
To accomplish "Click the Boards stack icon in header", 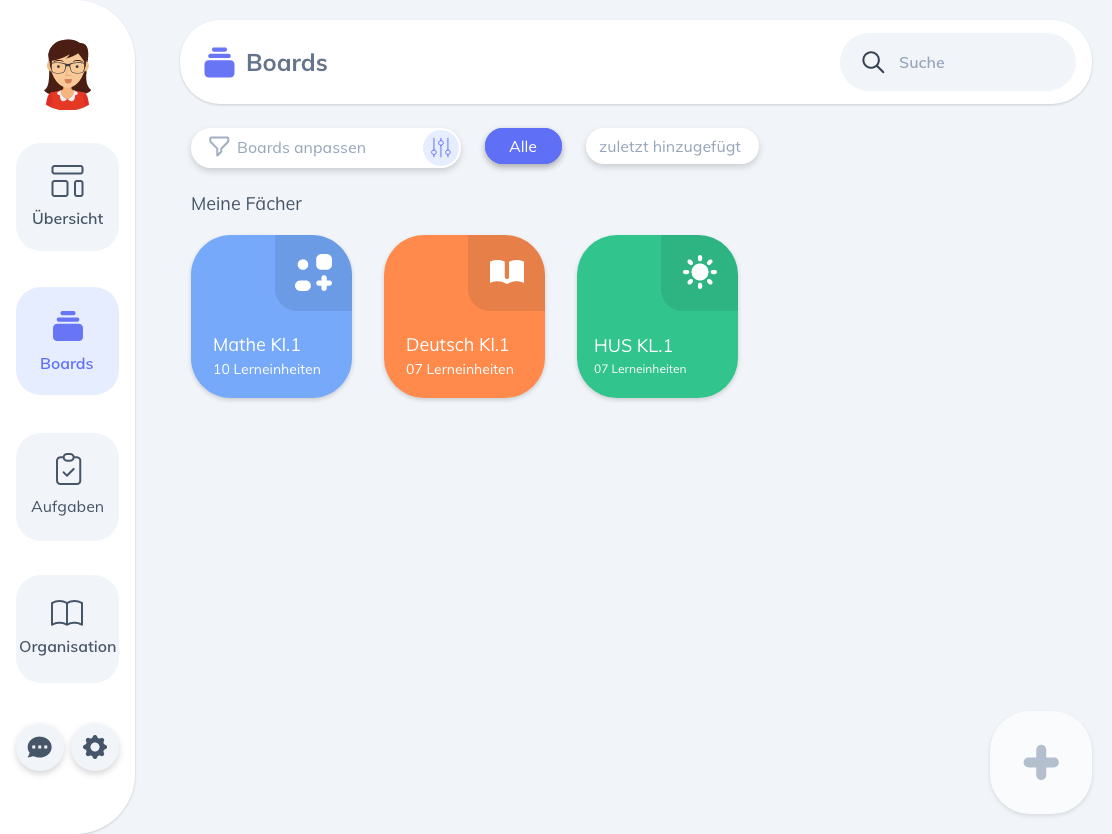I will coord(219,62).
